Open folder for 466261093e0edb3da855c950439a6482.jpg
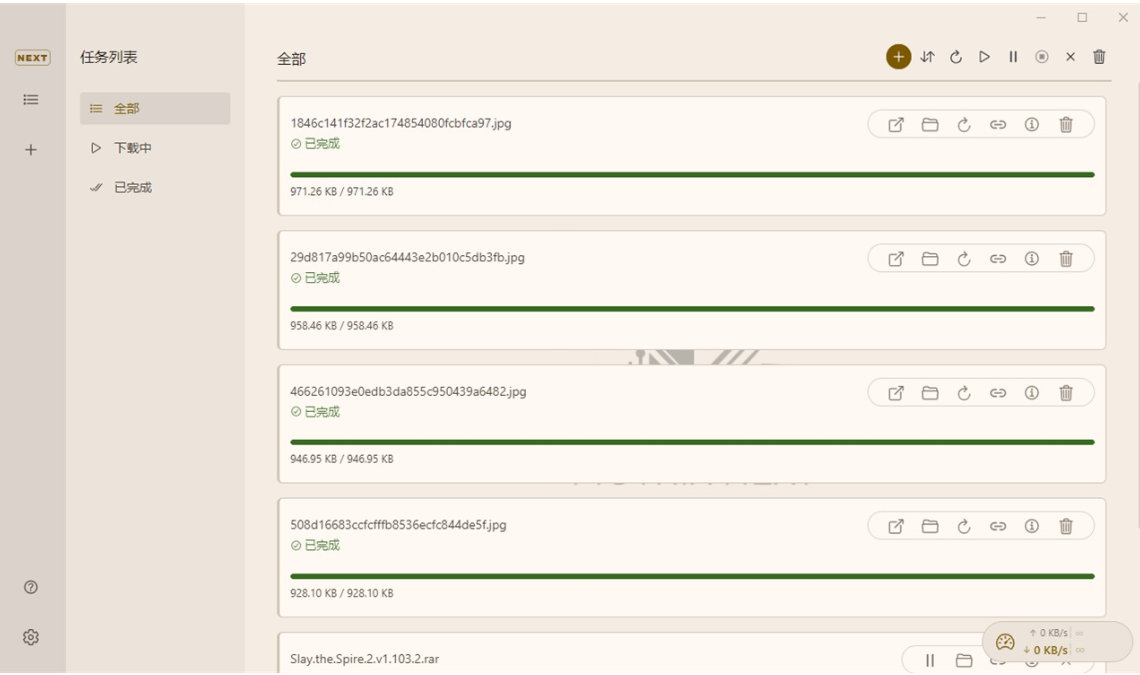The image size is (1140, 675). click(930, 393)
